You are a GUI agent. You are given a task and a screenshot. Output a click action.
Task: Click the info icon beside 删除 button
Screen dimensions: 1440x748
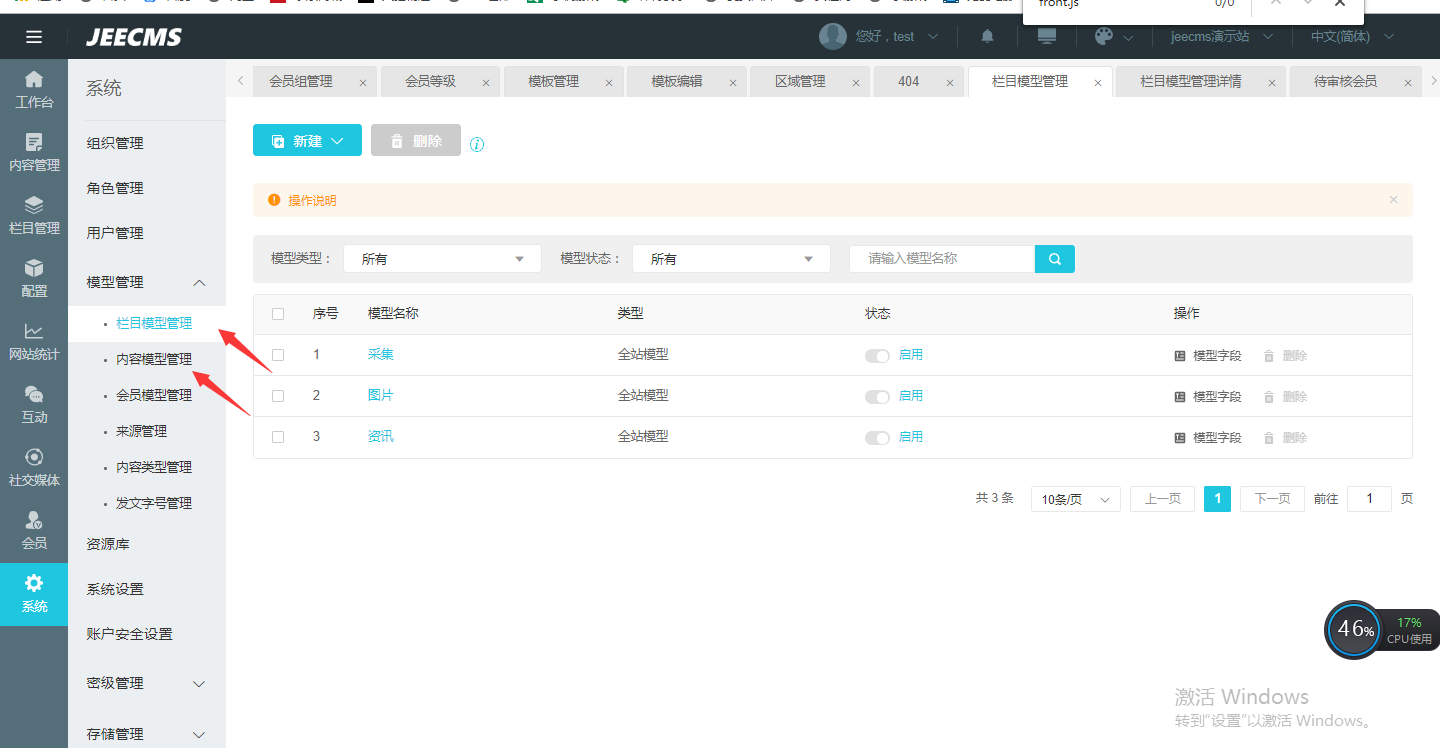pyautogui.click(x=477, y=144)
